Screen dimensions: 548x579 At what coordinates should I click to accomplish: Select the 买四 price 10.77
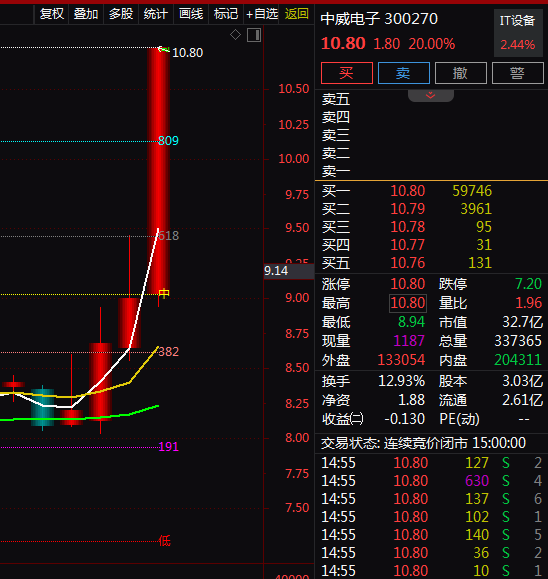coord(408,245)
